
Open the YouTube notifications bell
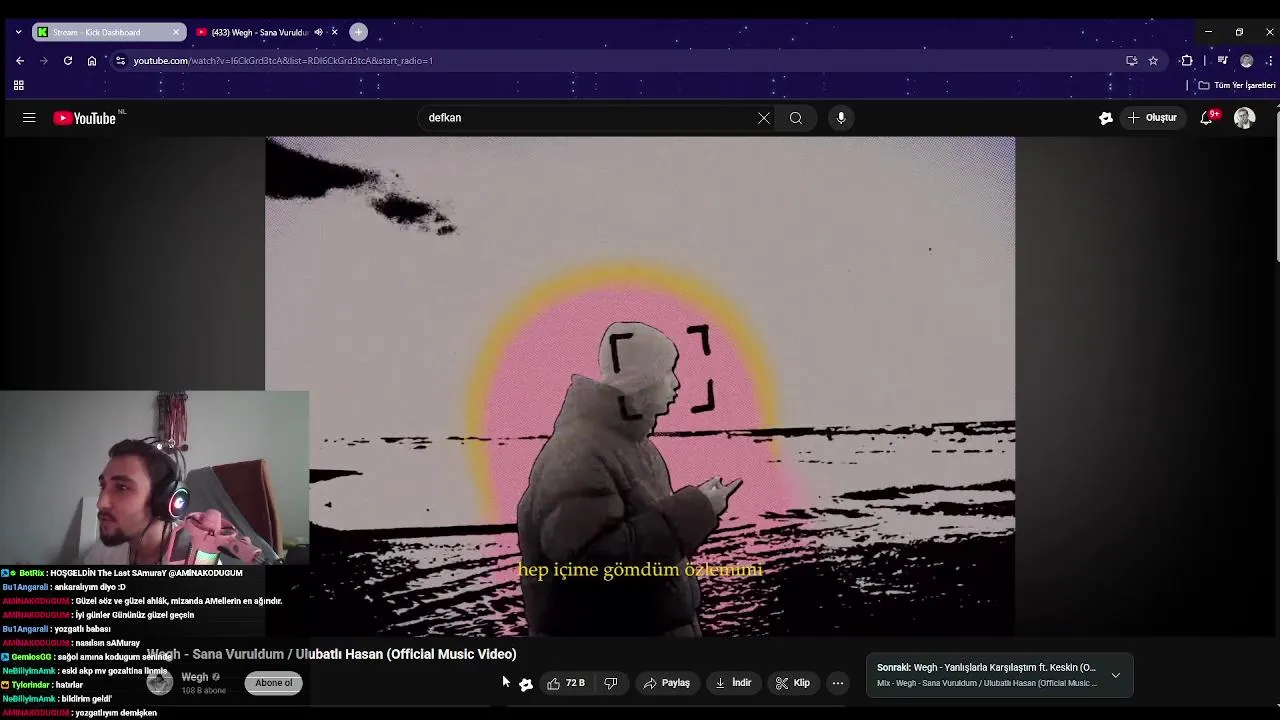(x=1207, y=118)
